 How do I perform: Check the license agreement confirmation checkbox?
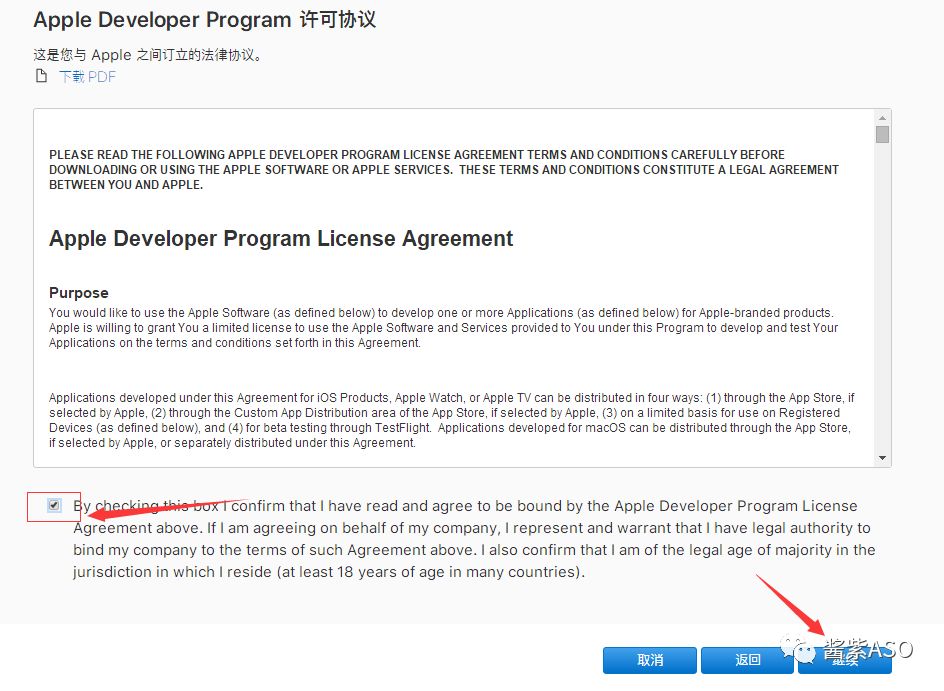(54, 505)
